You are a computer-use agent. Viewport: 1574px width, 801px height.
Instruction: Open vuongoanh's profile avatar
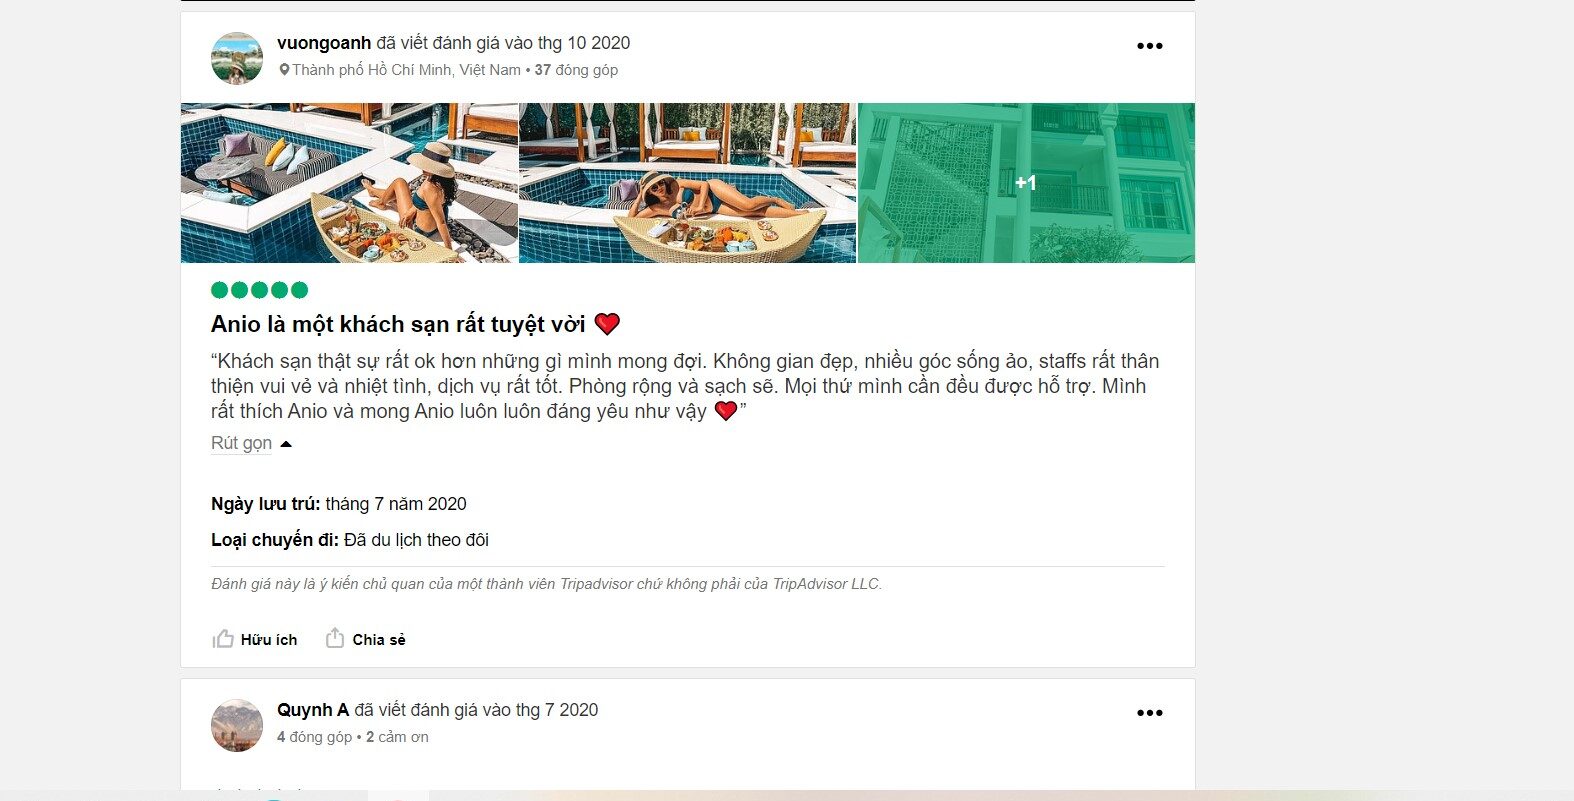(x=237, y=57)
